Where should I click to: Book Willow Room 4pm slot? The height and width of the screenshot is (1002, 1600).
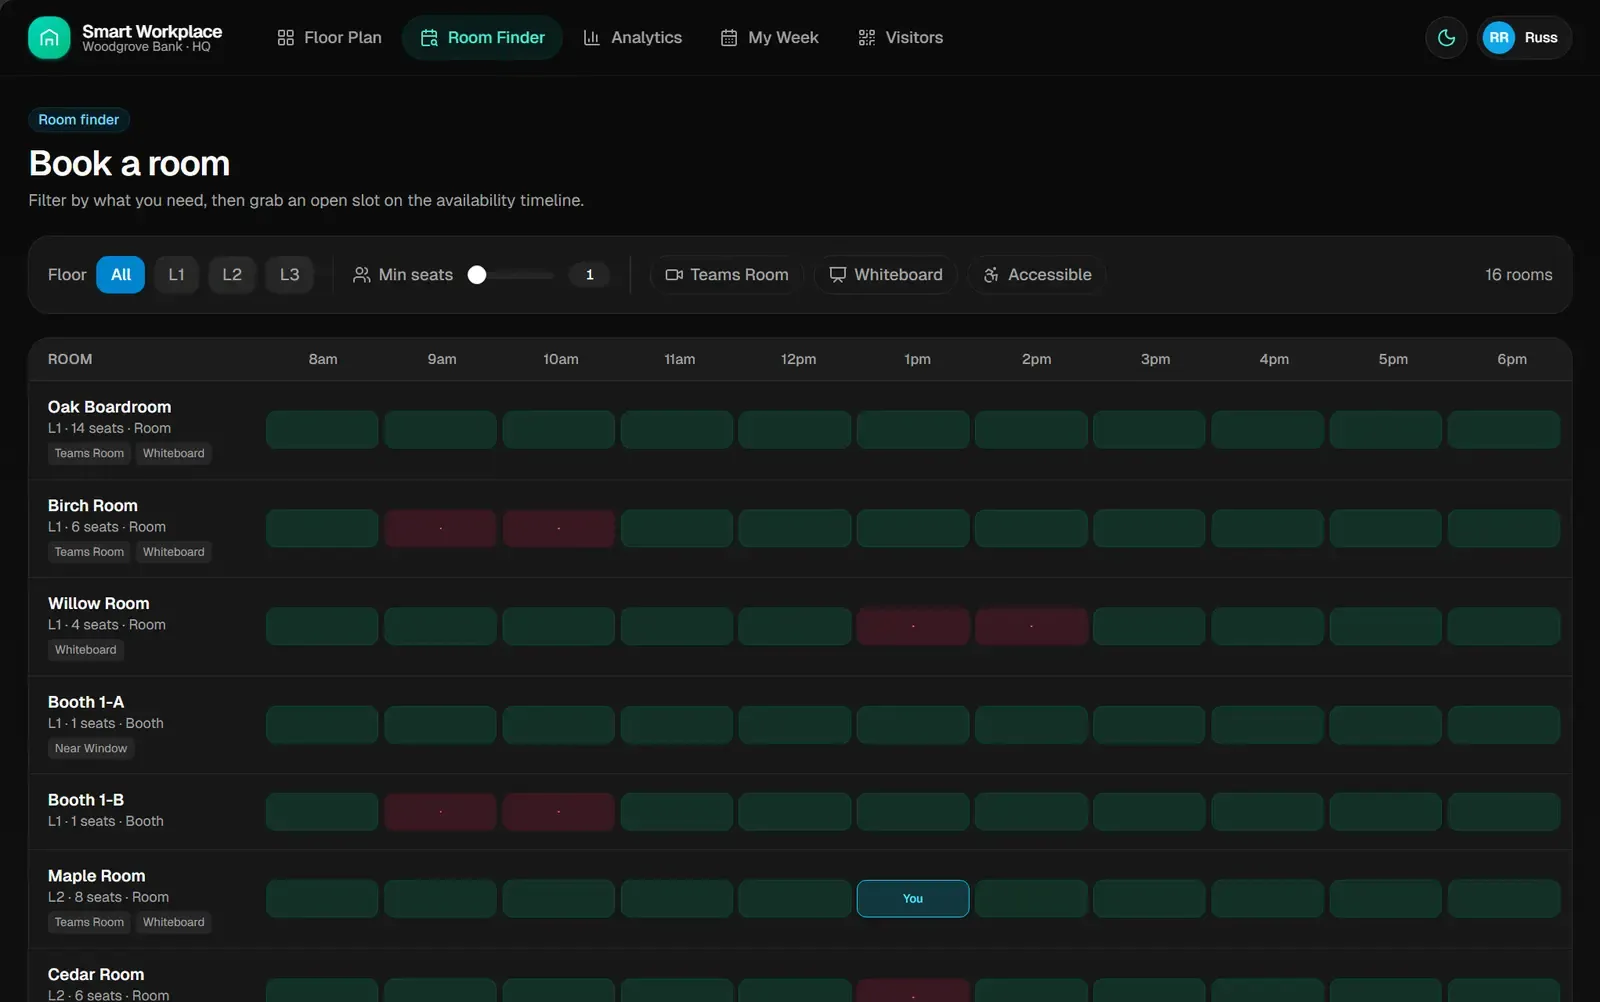click(1267, 627)
